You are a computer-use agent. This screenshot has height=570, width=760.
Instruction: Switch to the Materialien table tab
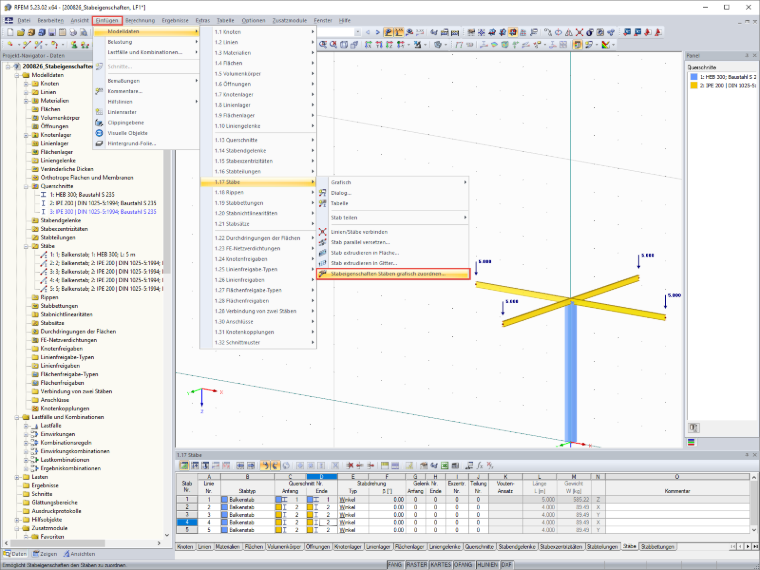point(227,546)
